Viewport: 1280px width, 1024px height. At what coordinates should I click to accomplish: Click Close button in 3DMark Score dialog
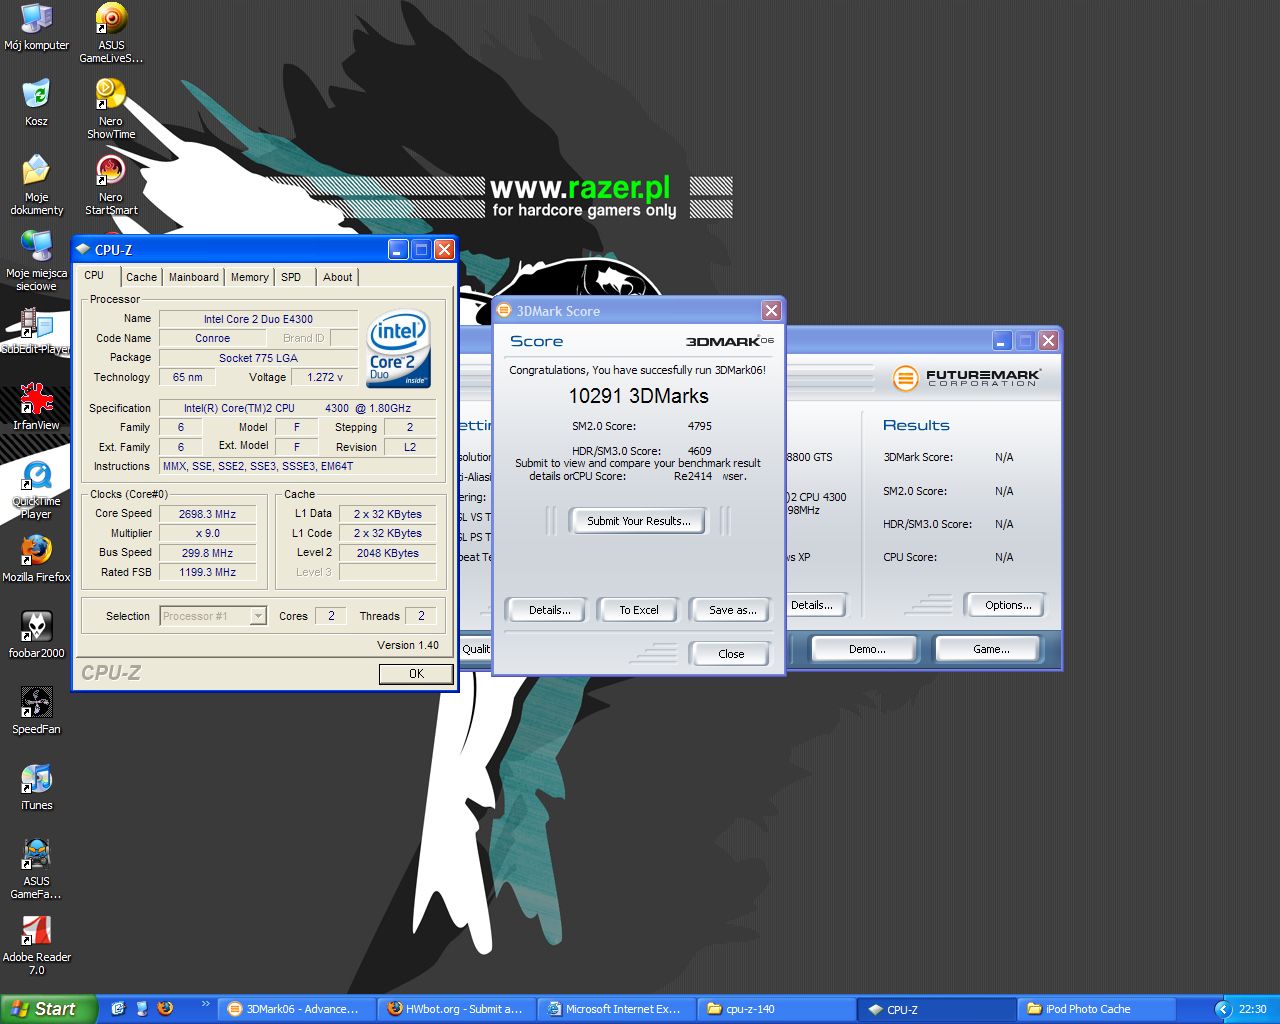(x=730, y=654)
